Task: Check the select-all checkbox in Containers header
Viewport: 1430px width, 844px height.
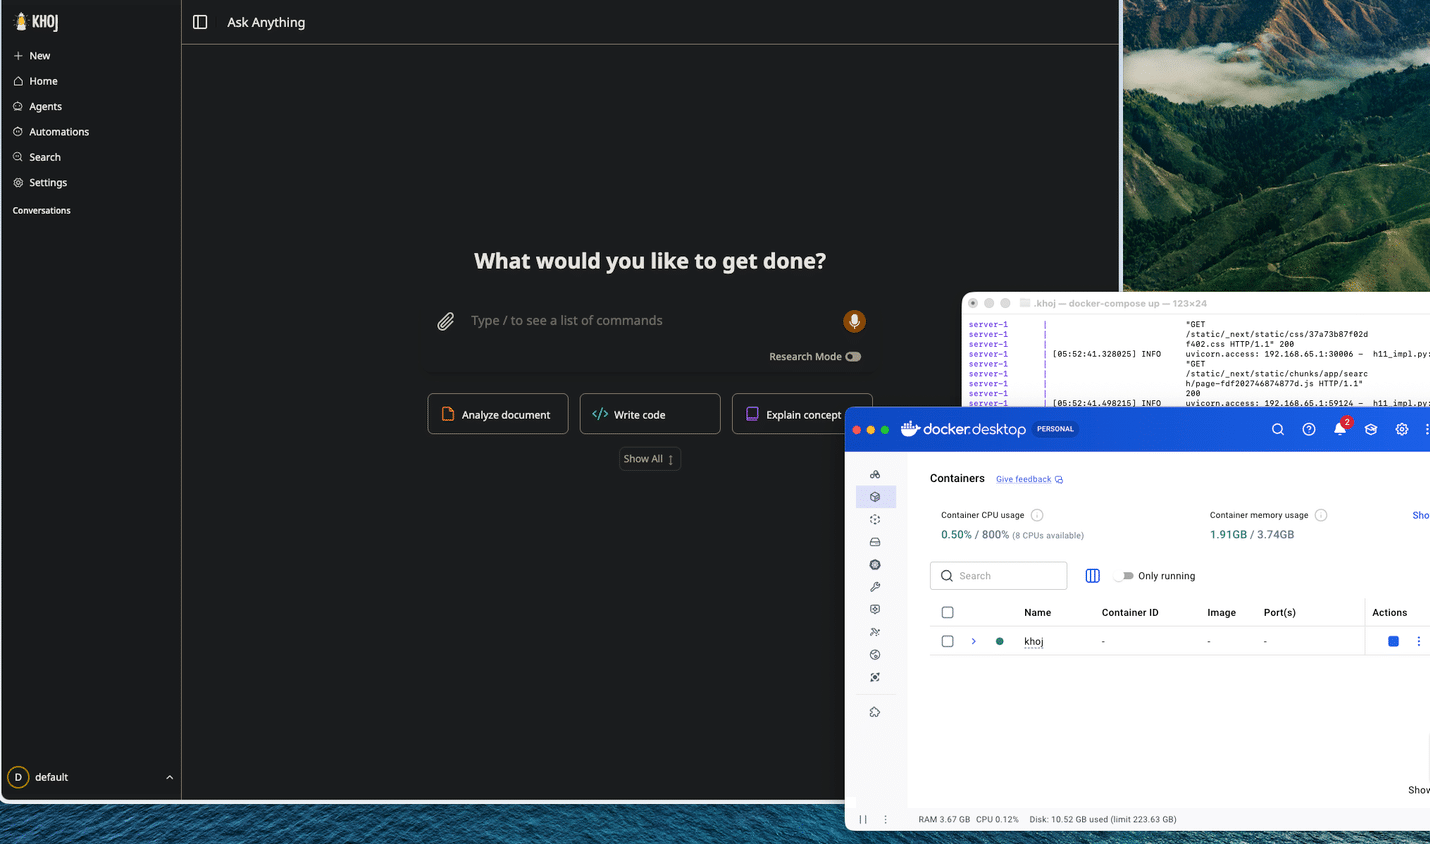Action: coord(948,612)
